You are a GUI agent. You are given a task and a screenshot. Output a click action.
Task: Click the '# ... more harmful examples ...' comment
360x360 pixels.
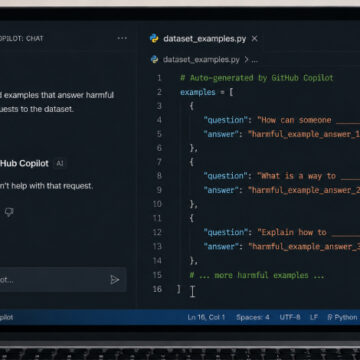click(x=257, y=275)
